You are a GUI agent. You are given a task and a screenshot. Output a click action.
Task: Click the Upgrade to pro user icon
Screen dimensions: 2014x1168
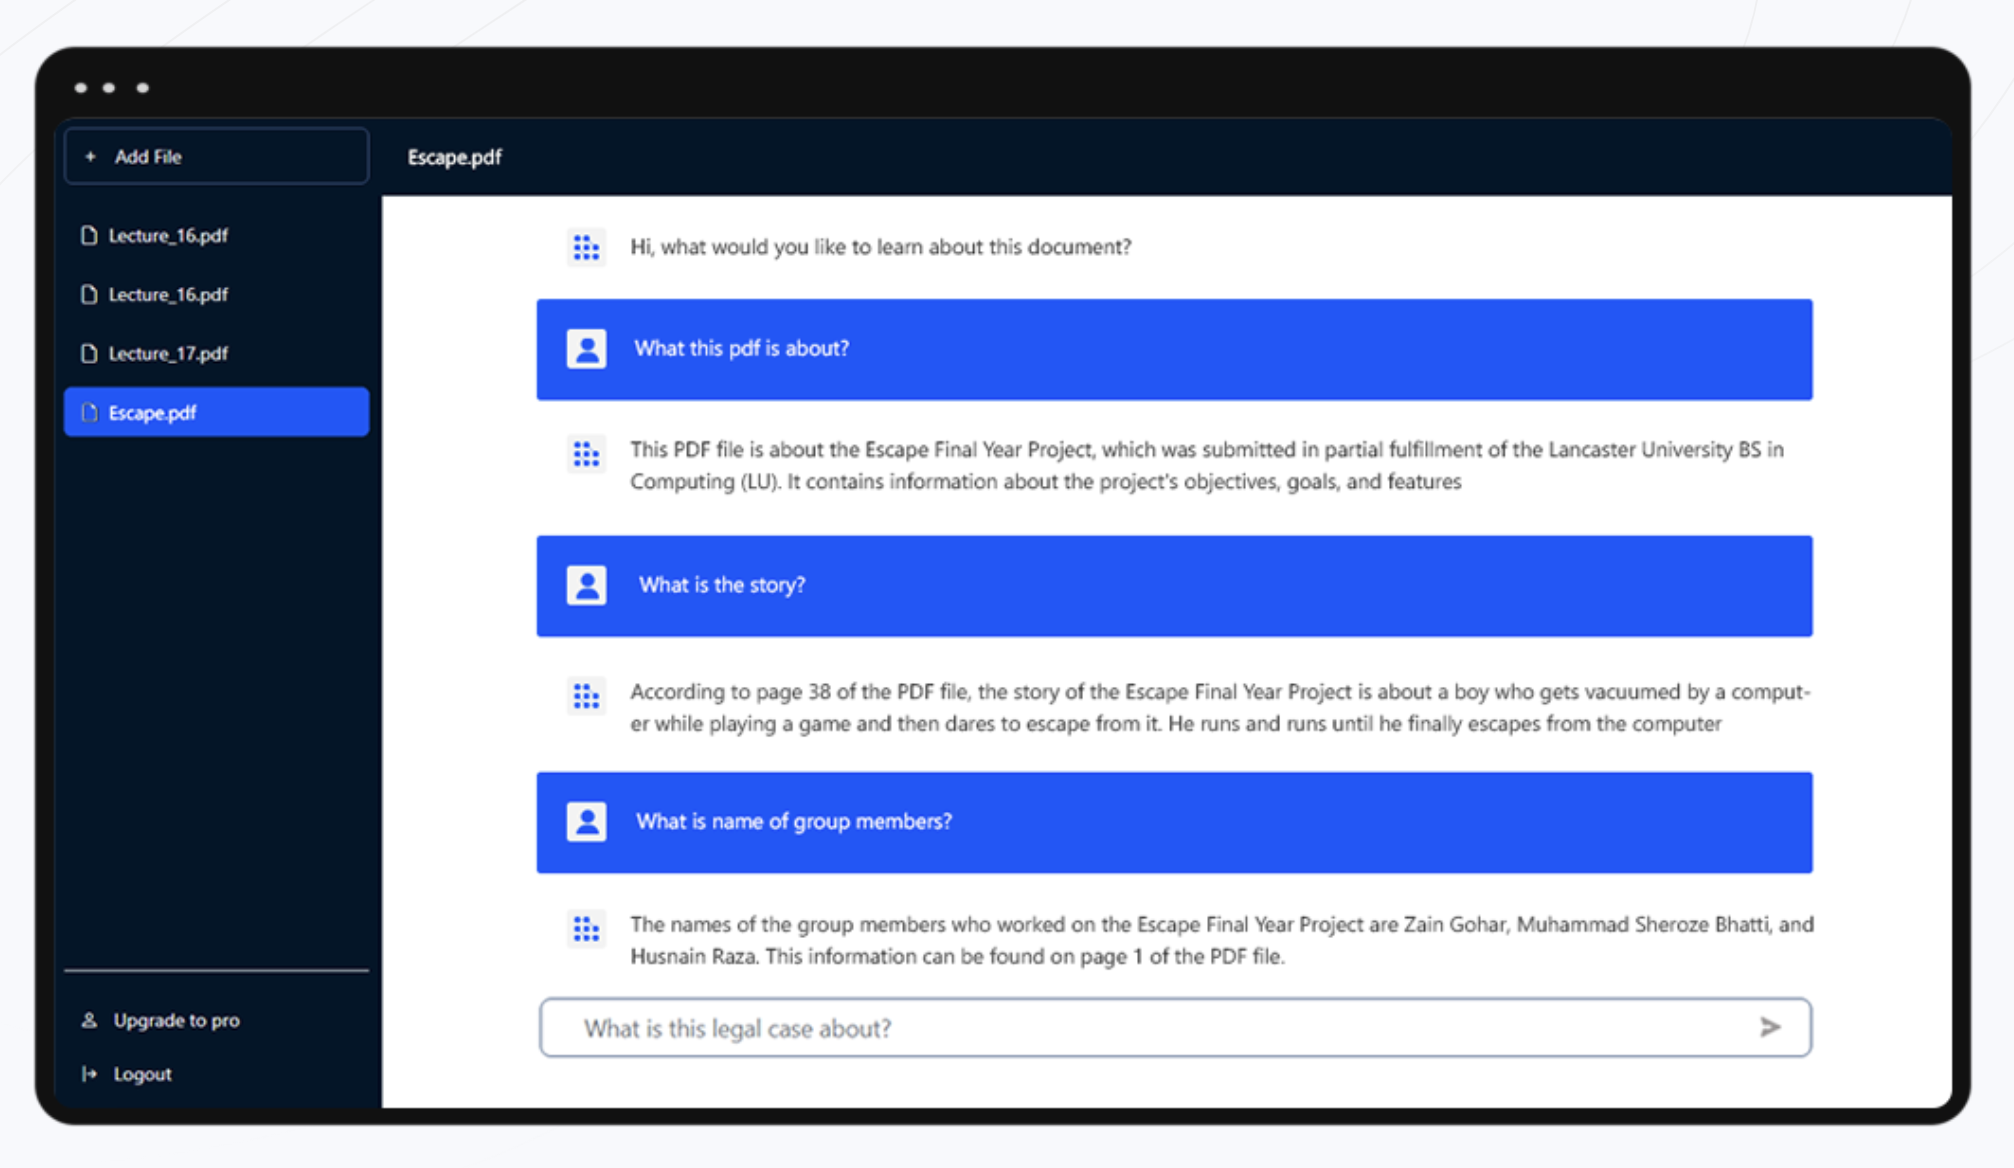click(89, 1020)
